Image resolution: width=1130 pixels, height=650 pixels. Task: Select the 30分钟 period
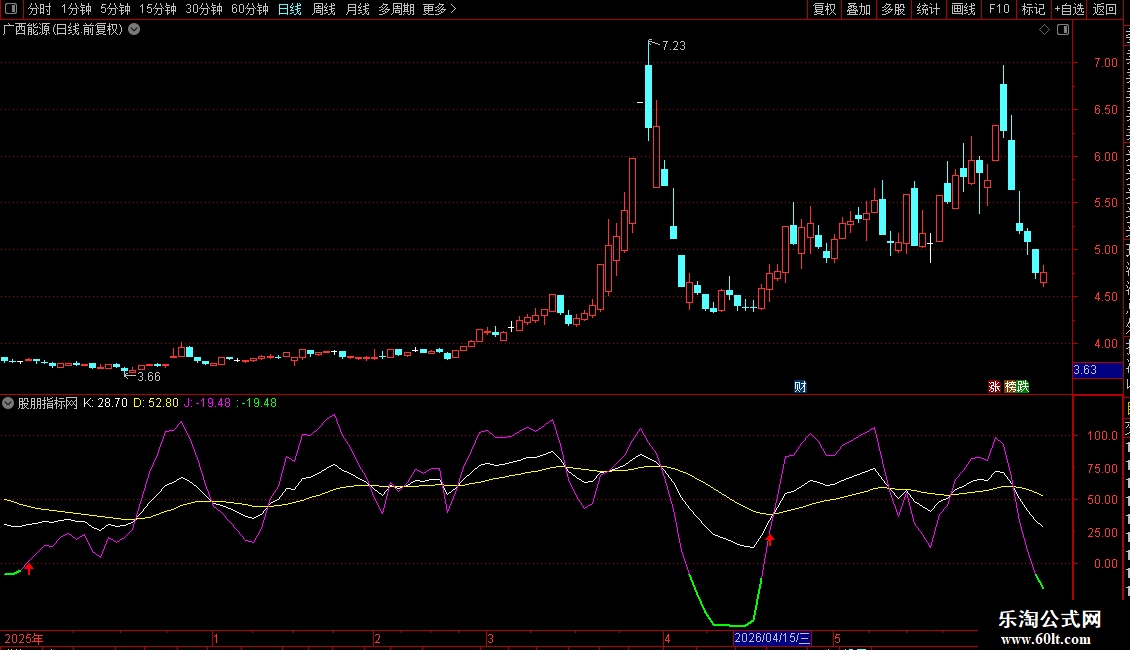point(204,9)
